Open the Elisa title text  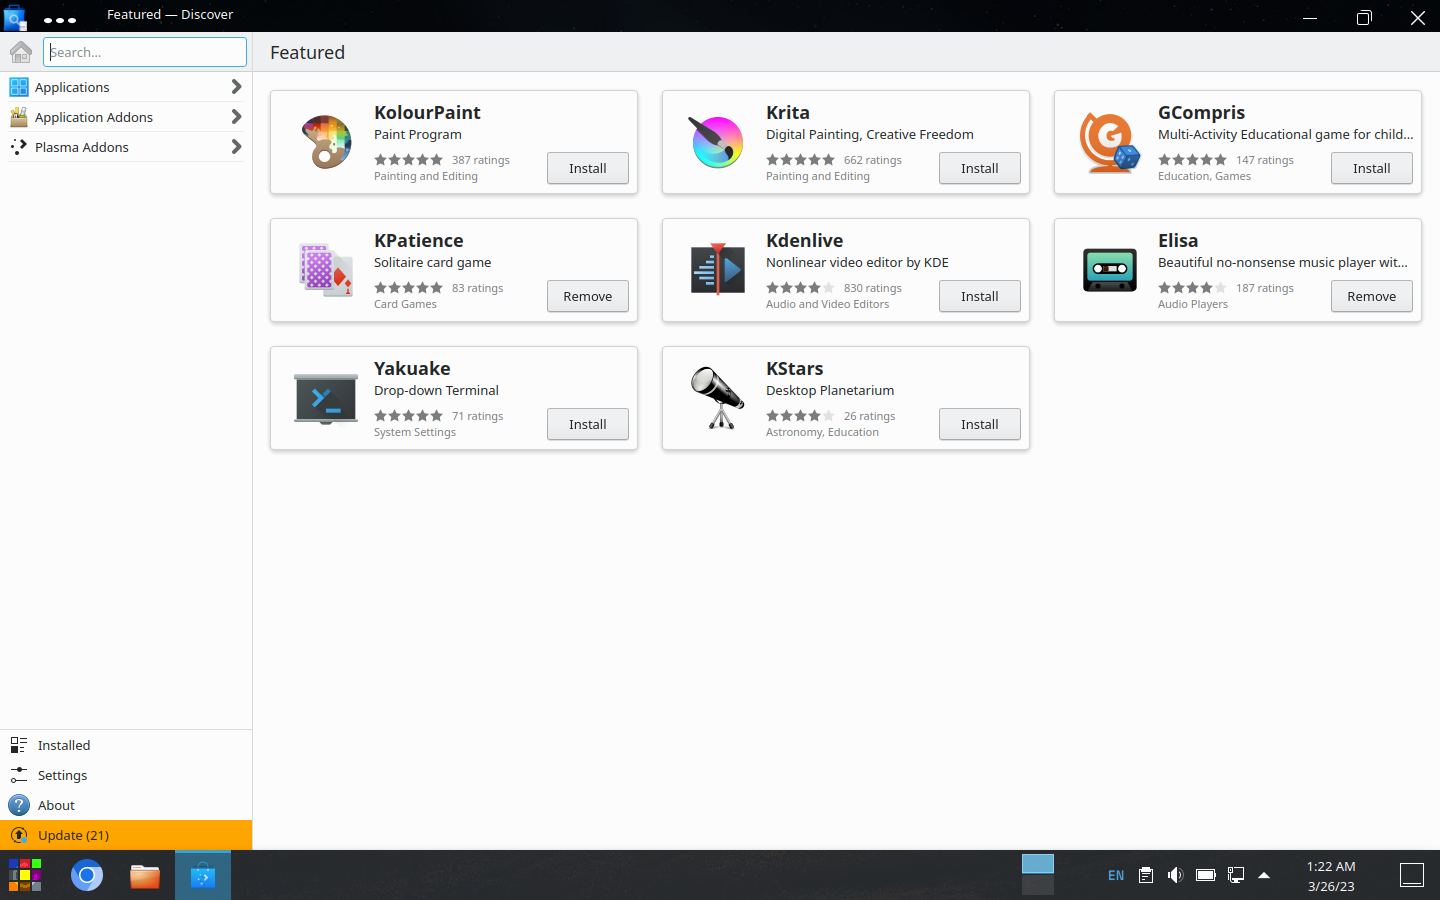click(x=1178, y=240)
